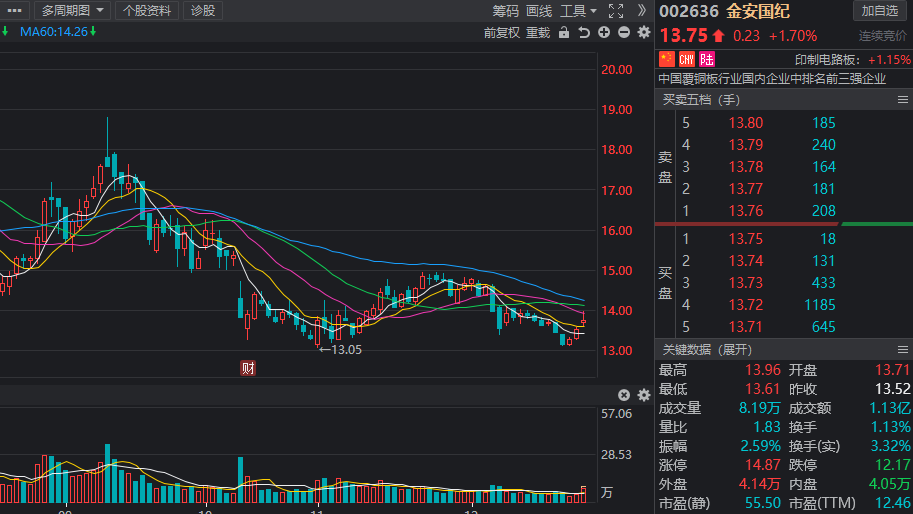Open the 个股资料 tab
Image resolution: width=913 pixels, height=514 pixels.
[x=147, y=10]
